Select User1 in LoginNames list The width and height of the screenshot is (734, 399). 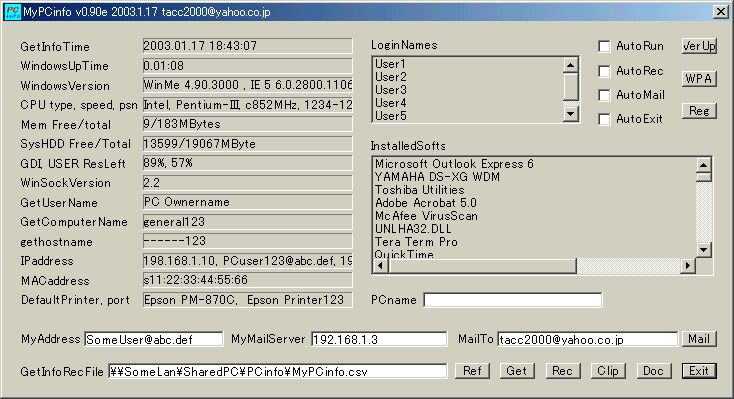tap(468, 64)
